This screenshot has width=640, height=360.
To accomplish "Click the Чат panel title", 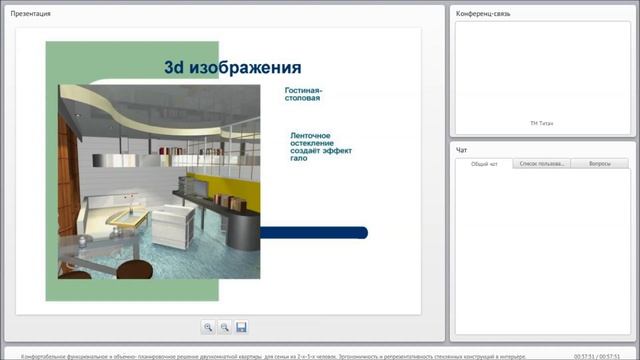I will (x=461, y=150).
